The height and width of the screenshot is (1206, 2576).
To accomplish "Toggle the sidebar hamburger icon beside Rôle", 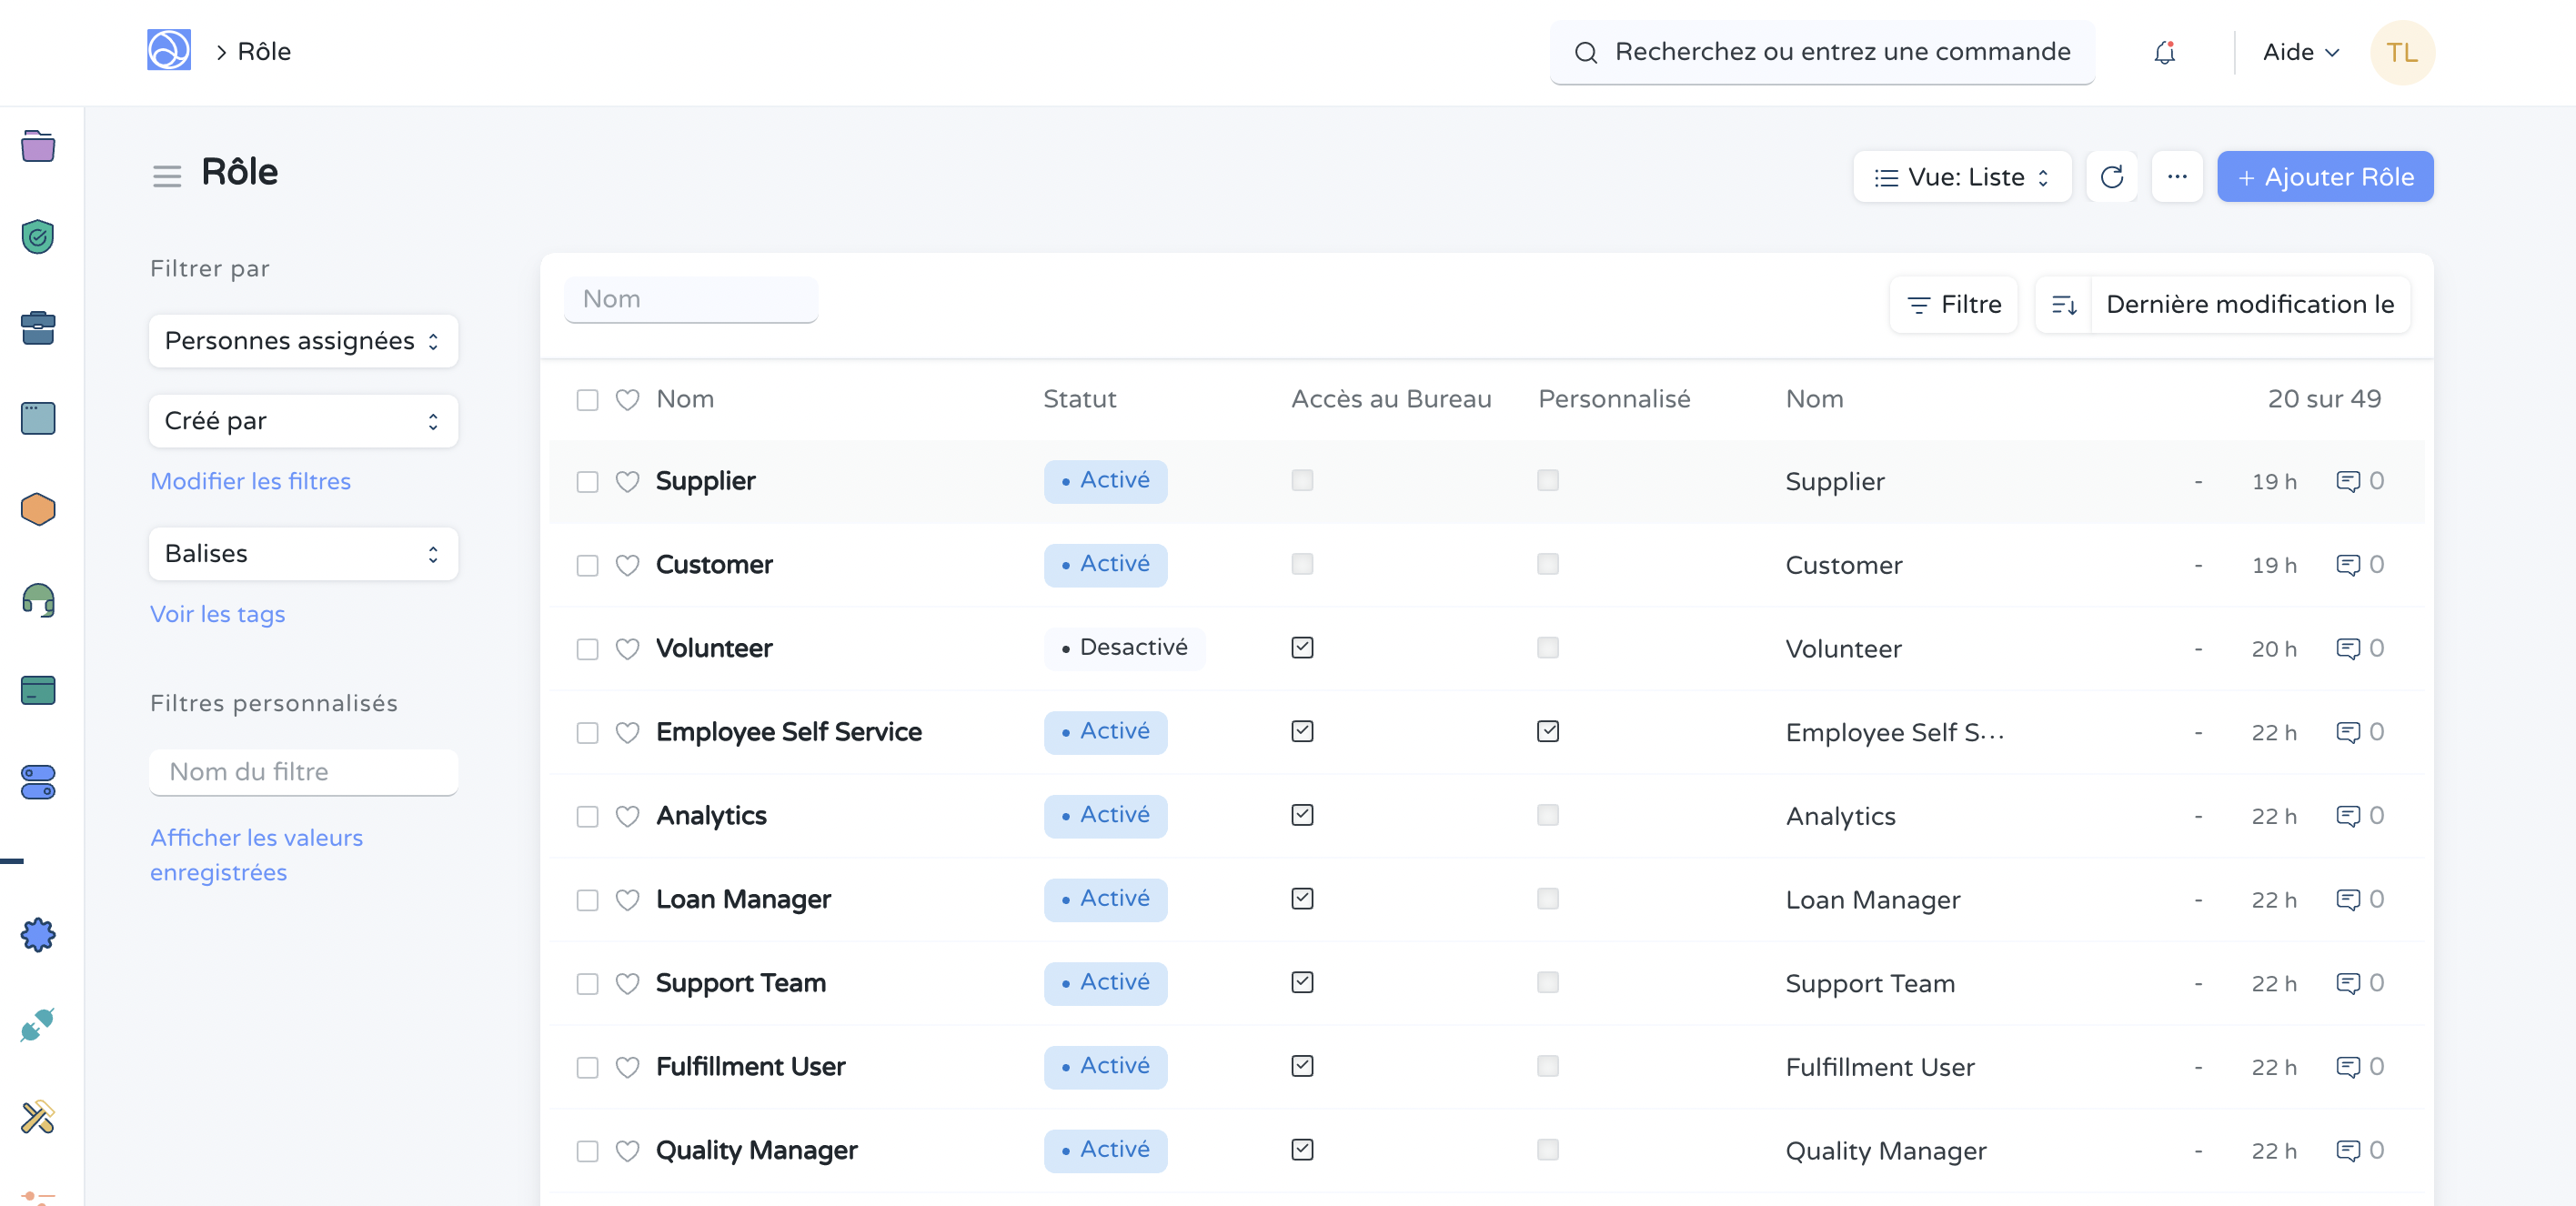I will [x=166, y=176].
